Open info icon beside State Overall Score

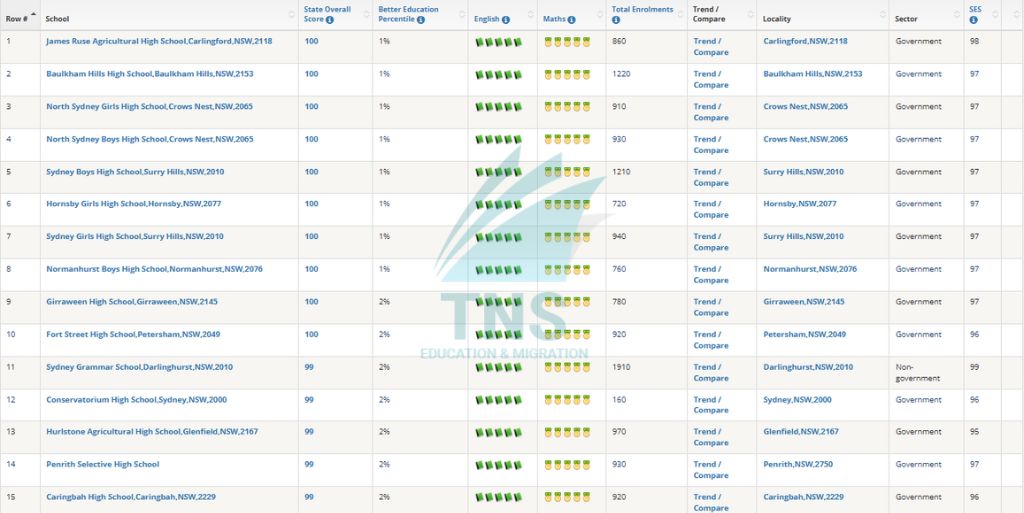330,20
